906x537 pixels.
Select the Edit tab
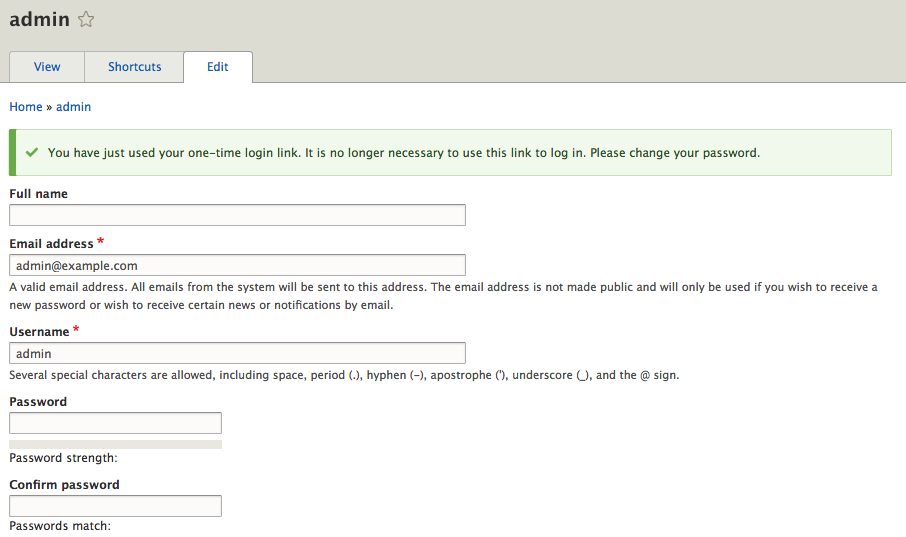[x=218, y=67]
